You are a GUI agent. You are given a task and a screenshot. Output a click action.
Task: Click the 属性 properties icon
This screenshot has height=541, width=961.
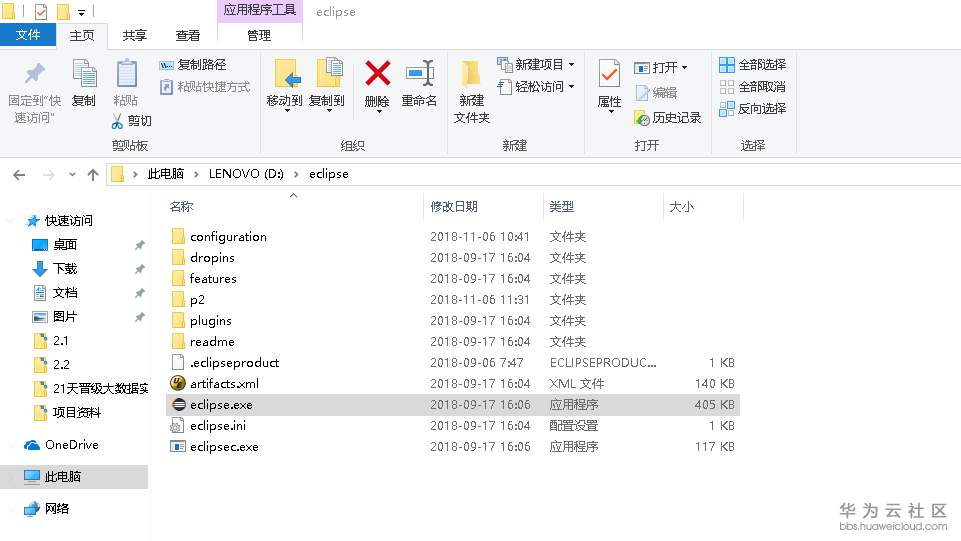pos(609,74)
